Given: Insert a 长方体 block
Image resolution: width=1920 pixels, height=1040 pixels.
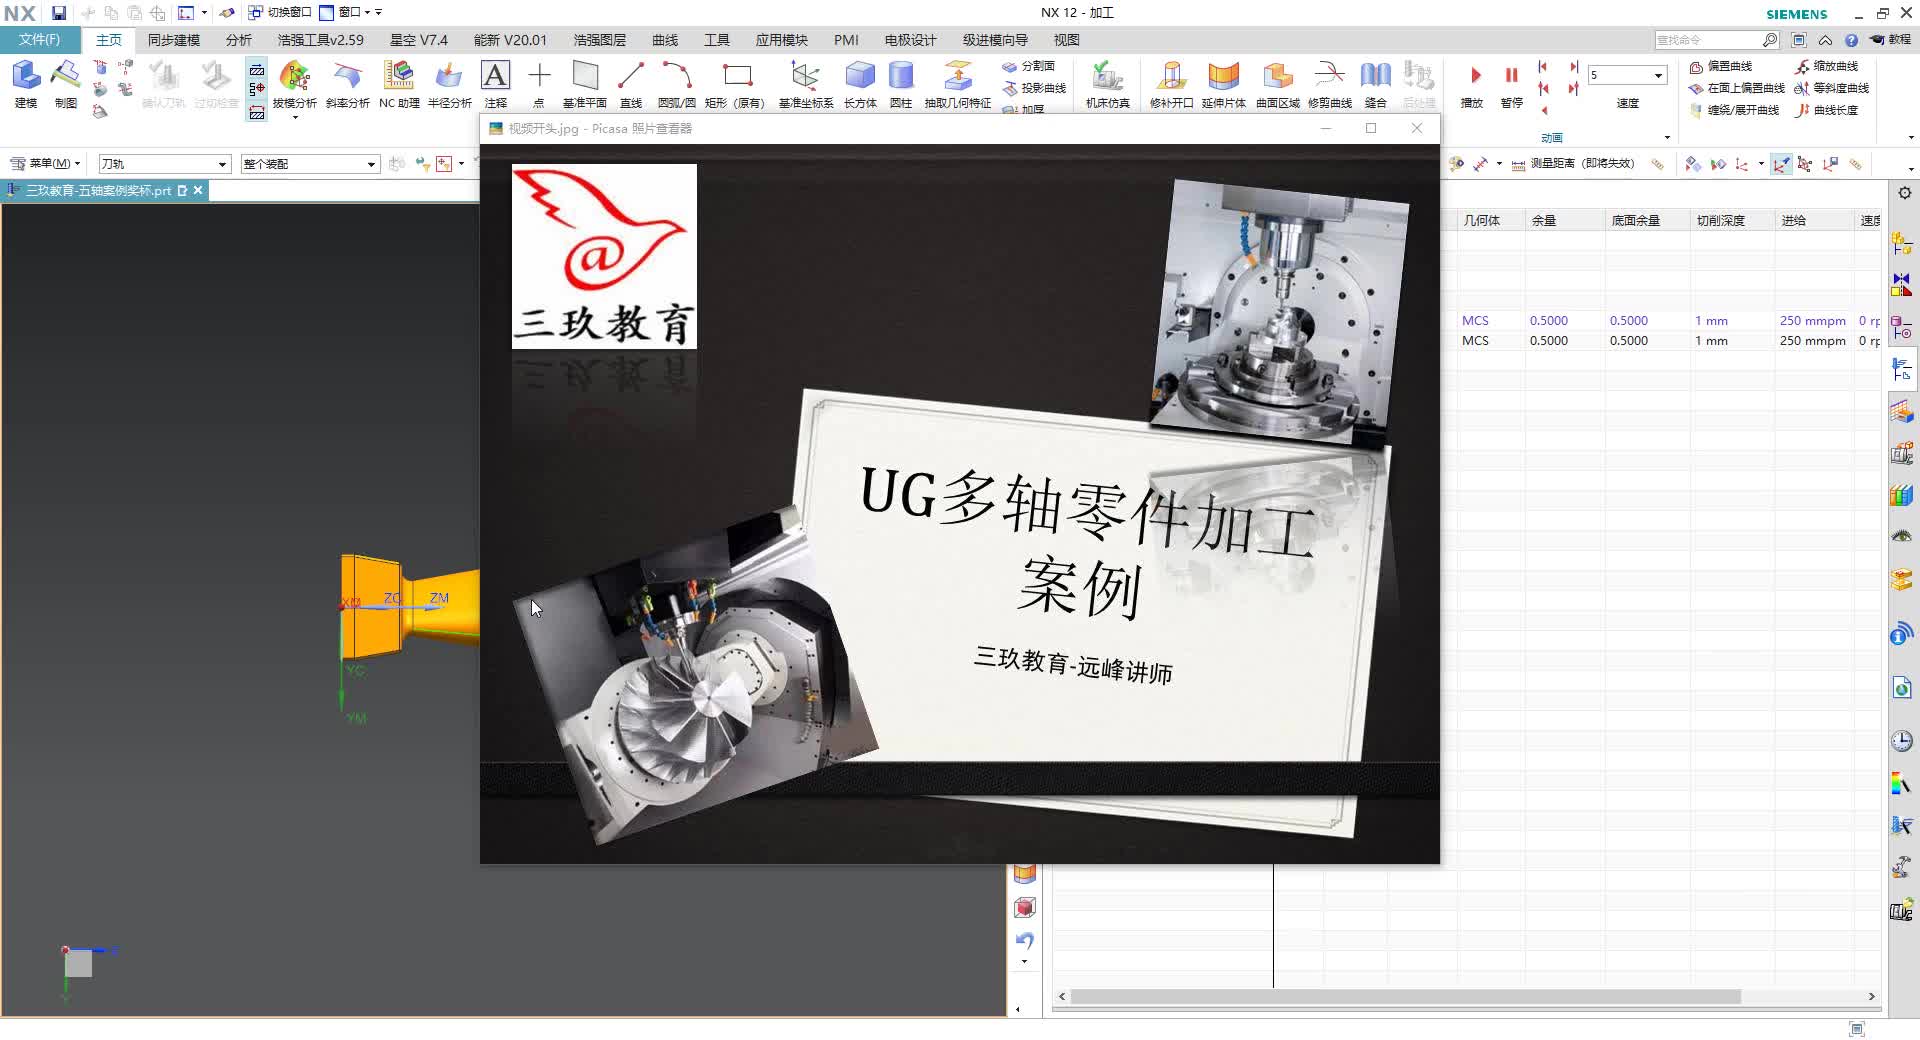Looking at the screenshot, I should pyautogui.click(x=860, y=84).
